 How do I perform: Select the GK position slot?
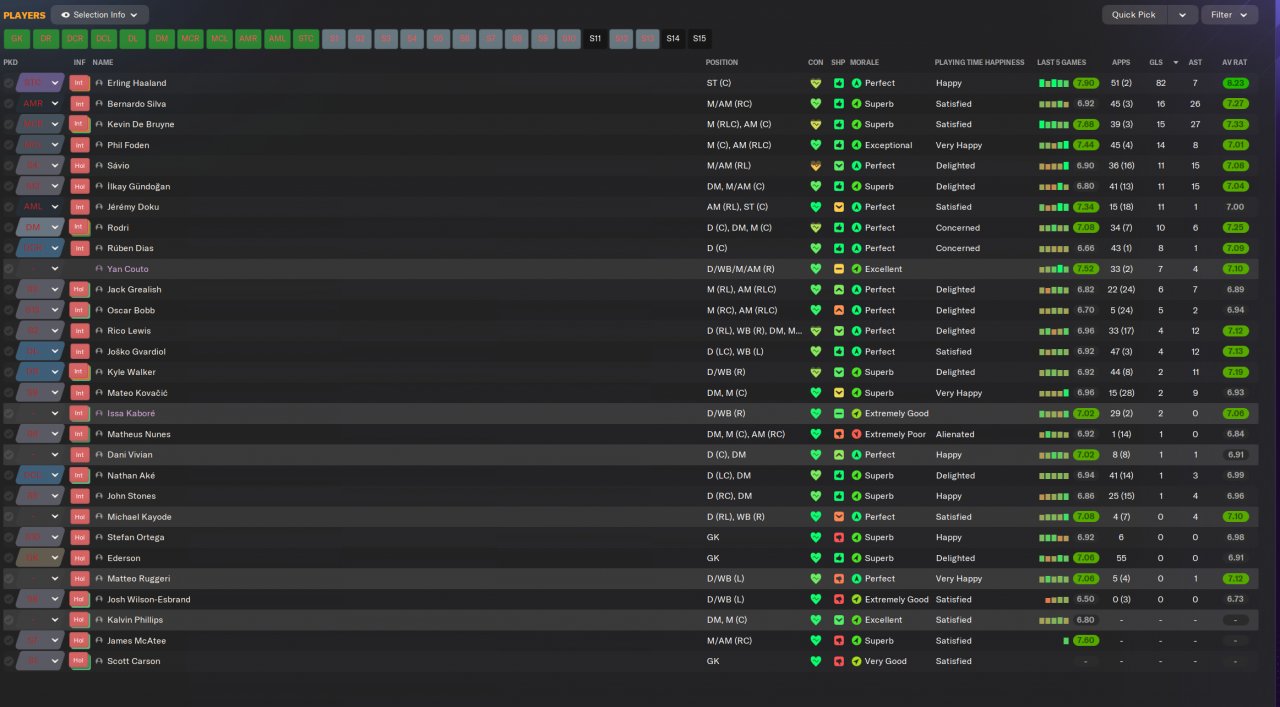pos(17,39)
